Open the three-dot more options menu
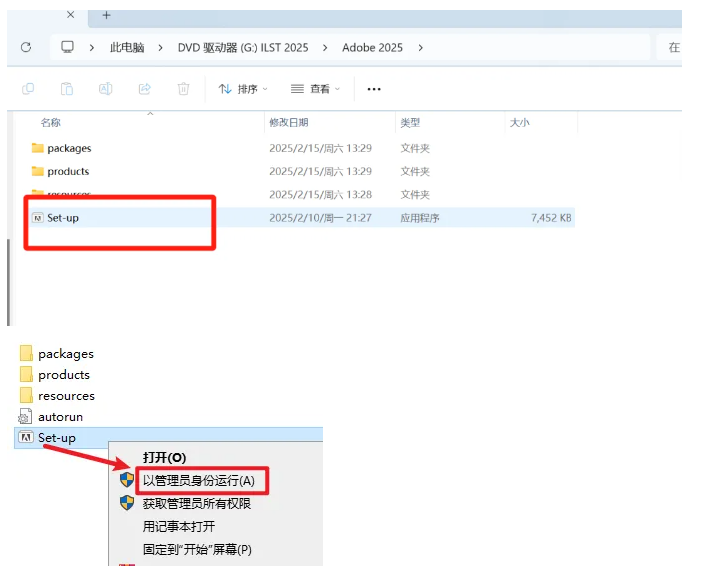The height and width of the screenshot is (576, 724). coord(374,89)
